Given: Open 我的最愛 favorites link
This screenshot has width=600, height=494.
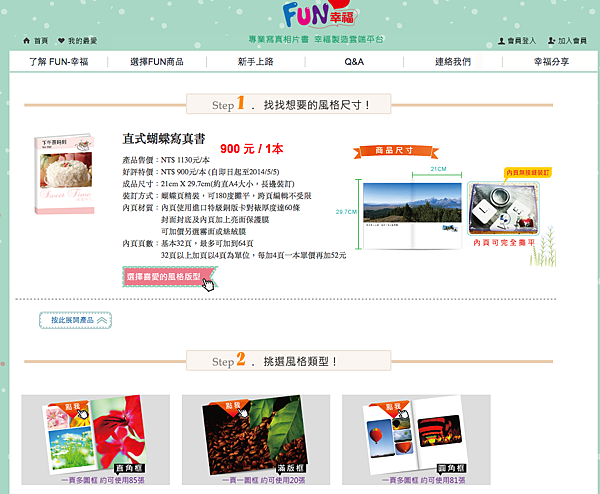Looking at the screenshot, I should pyautogui.click(x=83, y=41).
